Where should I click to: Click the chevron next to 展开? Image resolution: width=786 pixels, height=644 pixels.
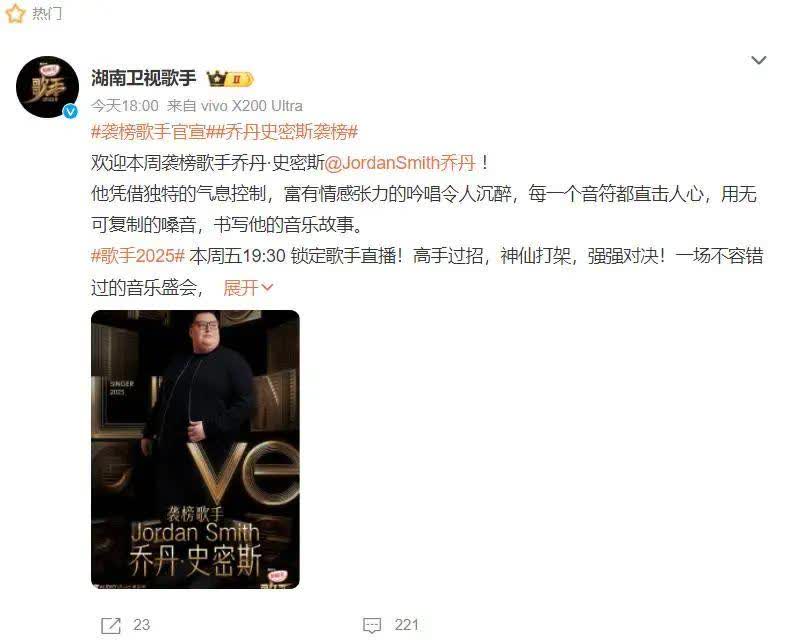pyautogui.click(x=267, y=288)
